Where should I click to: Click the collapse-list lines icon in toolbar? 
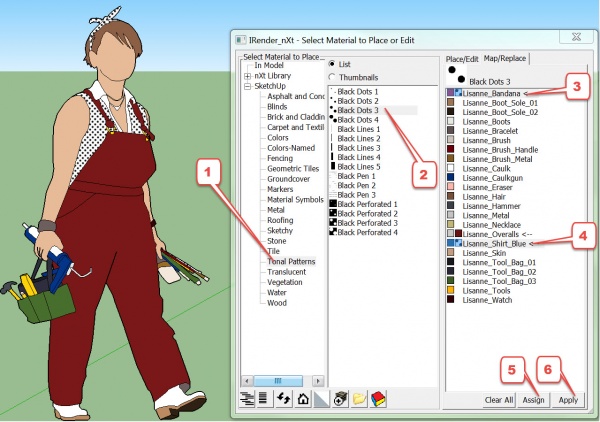(x=264, y=400)
